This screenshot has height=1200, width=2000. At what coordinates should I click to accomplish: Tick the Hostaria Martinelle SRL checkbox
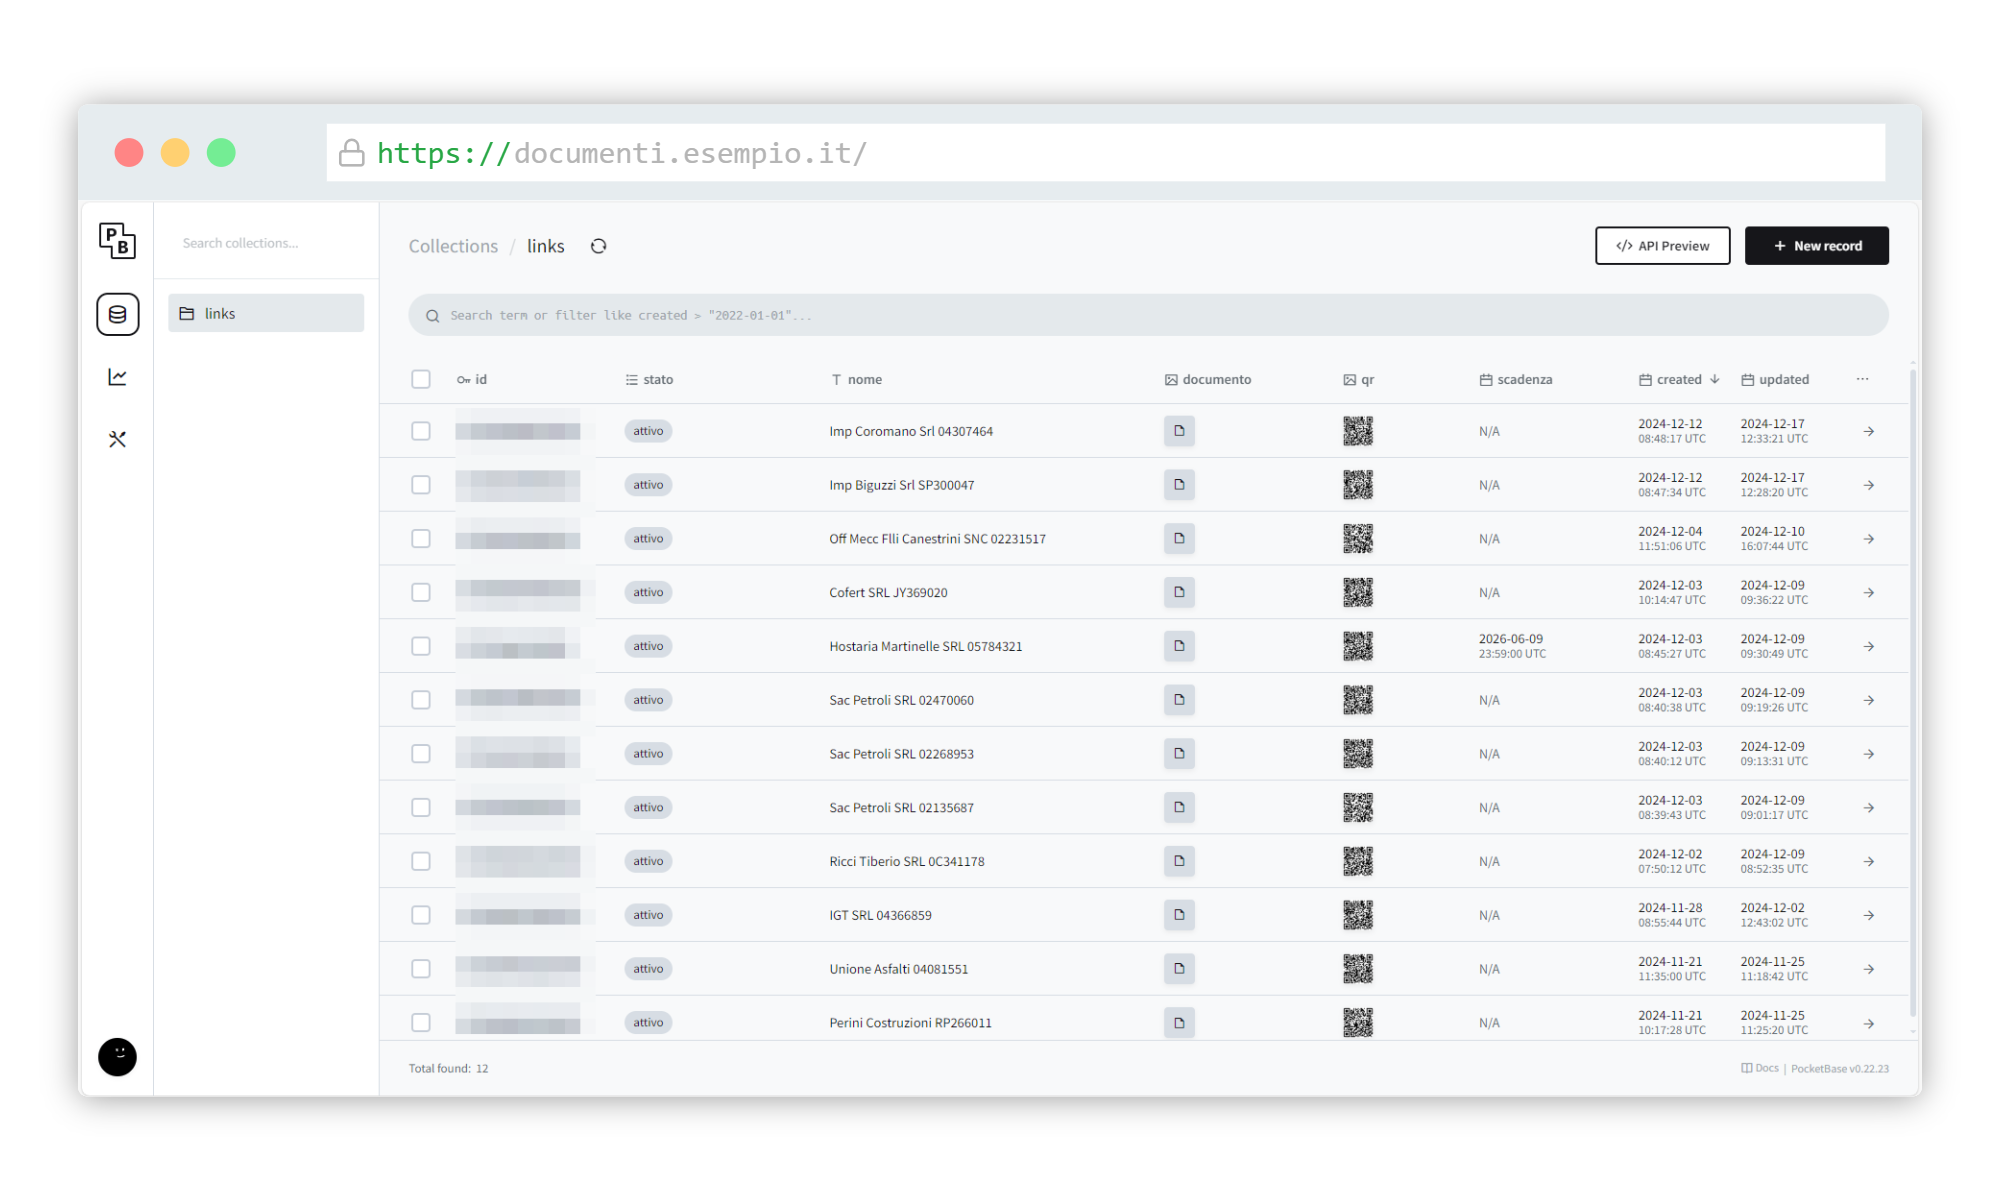[421, 646]
